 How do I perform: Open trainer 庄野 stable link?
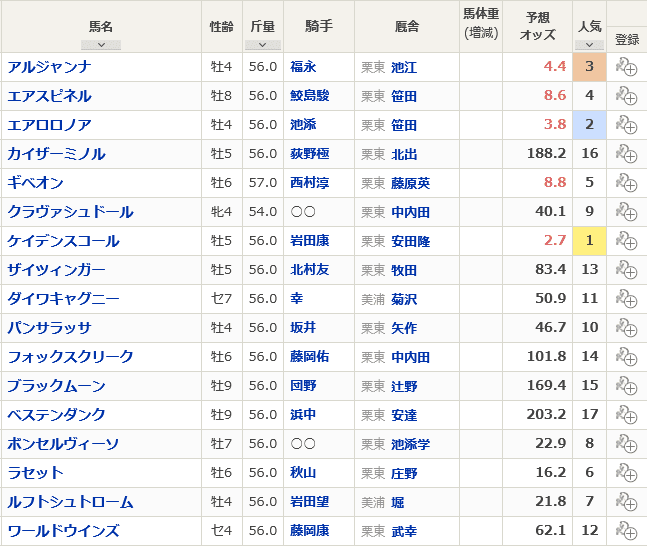point(404,473)
